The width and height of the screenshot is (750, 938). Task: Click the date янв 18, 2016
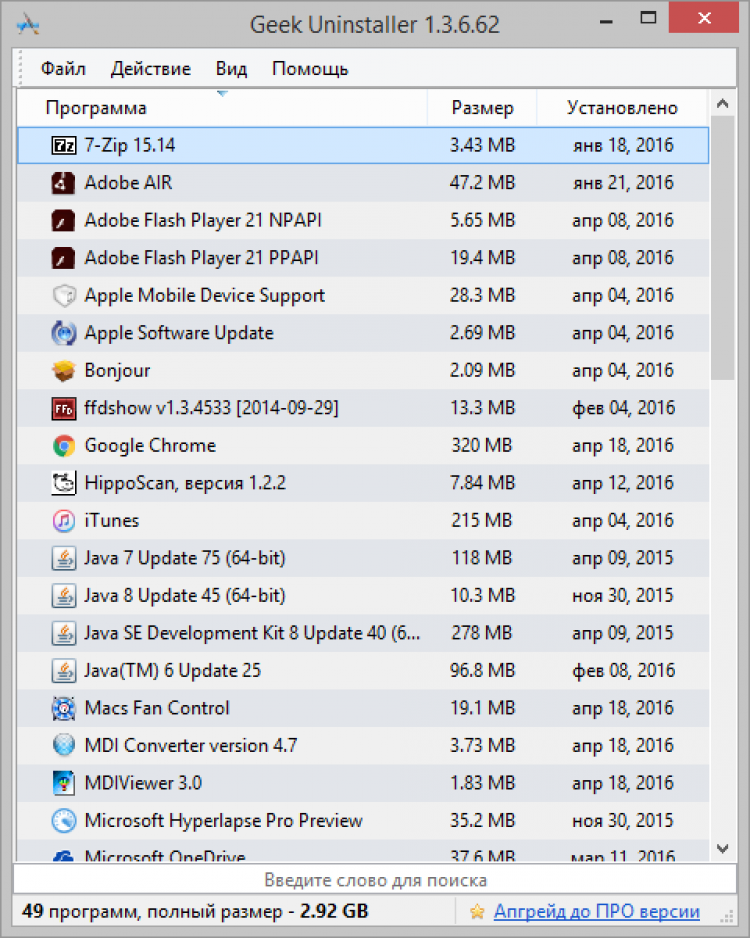pos(623,145)
